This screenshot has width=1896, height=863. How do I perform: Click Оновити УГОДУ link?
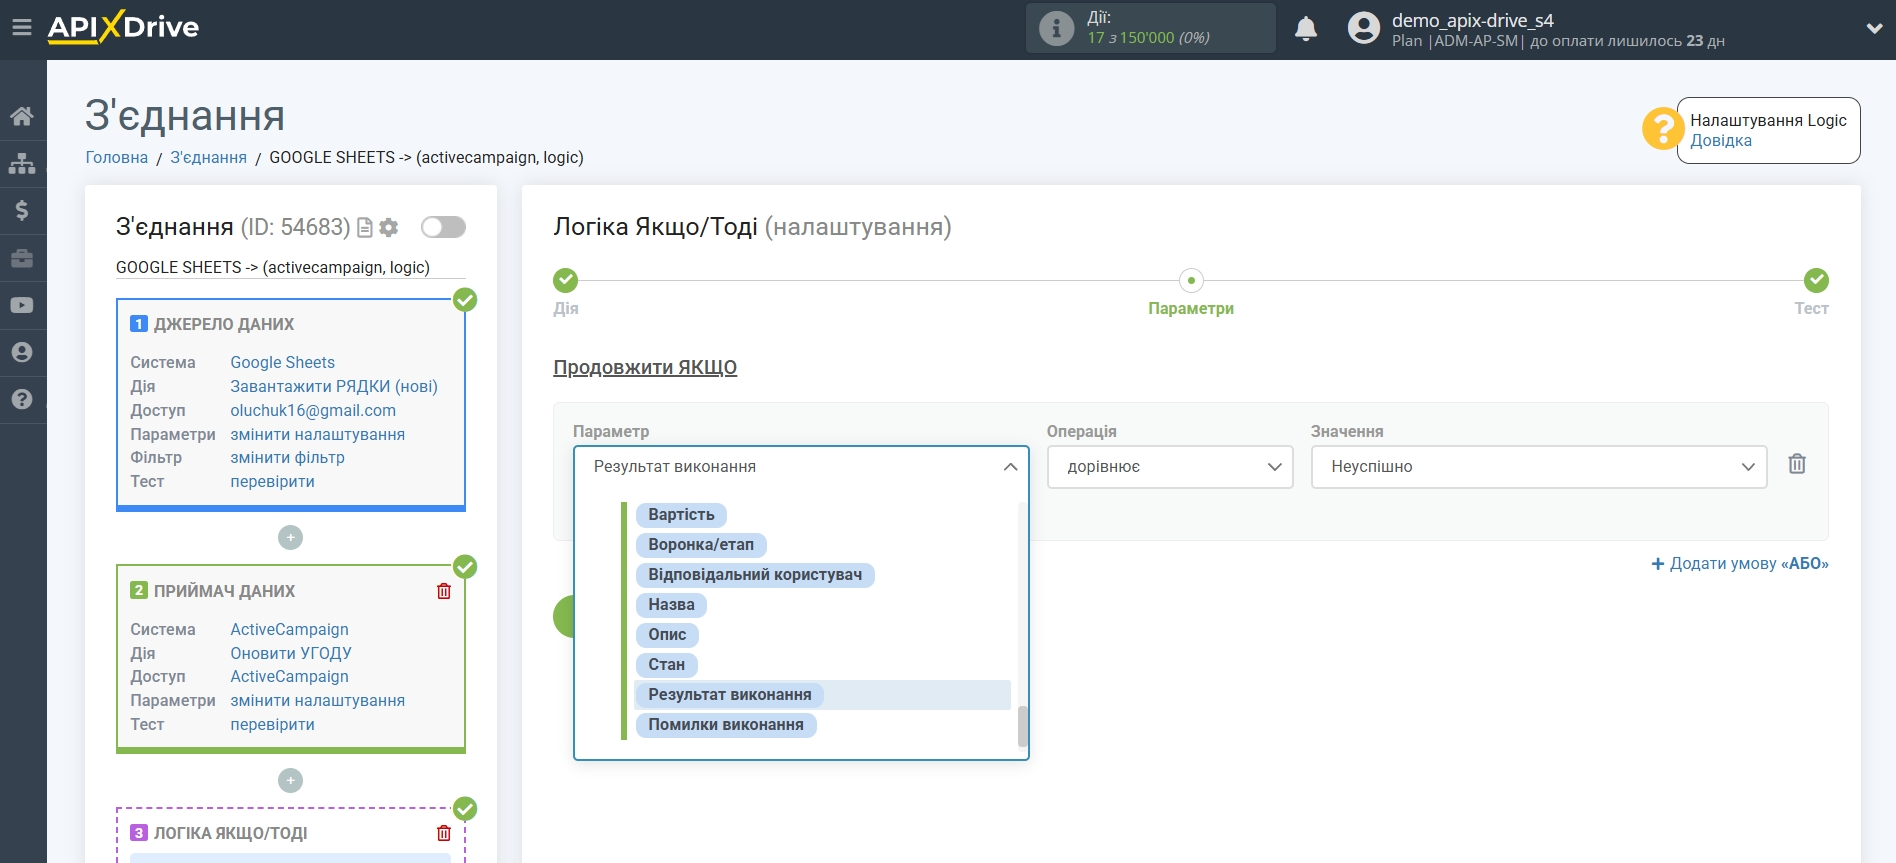point(291,653)
